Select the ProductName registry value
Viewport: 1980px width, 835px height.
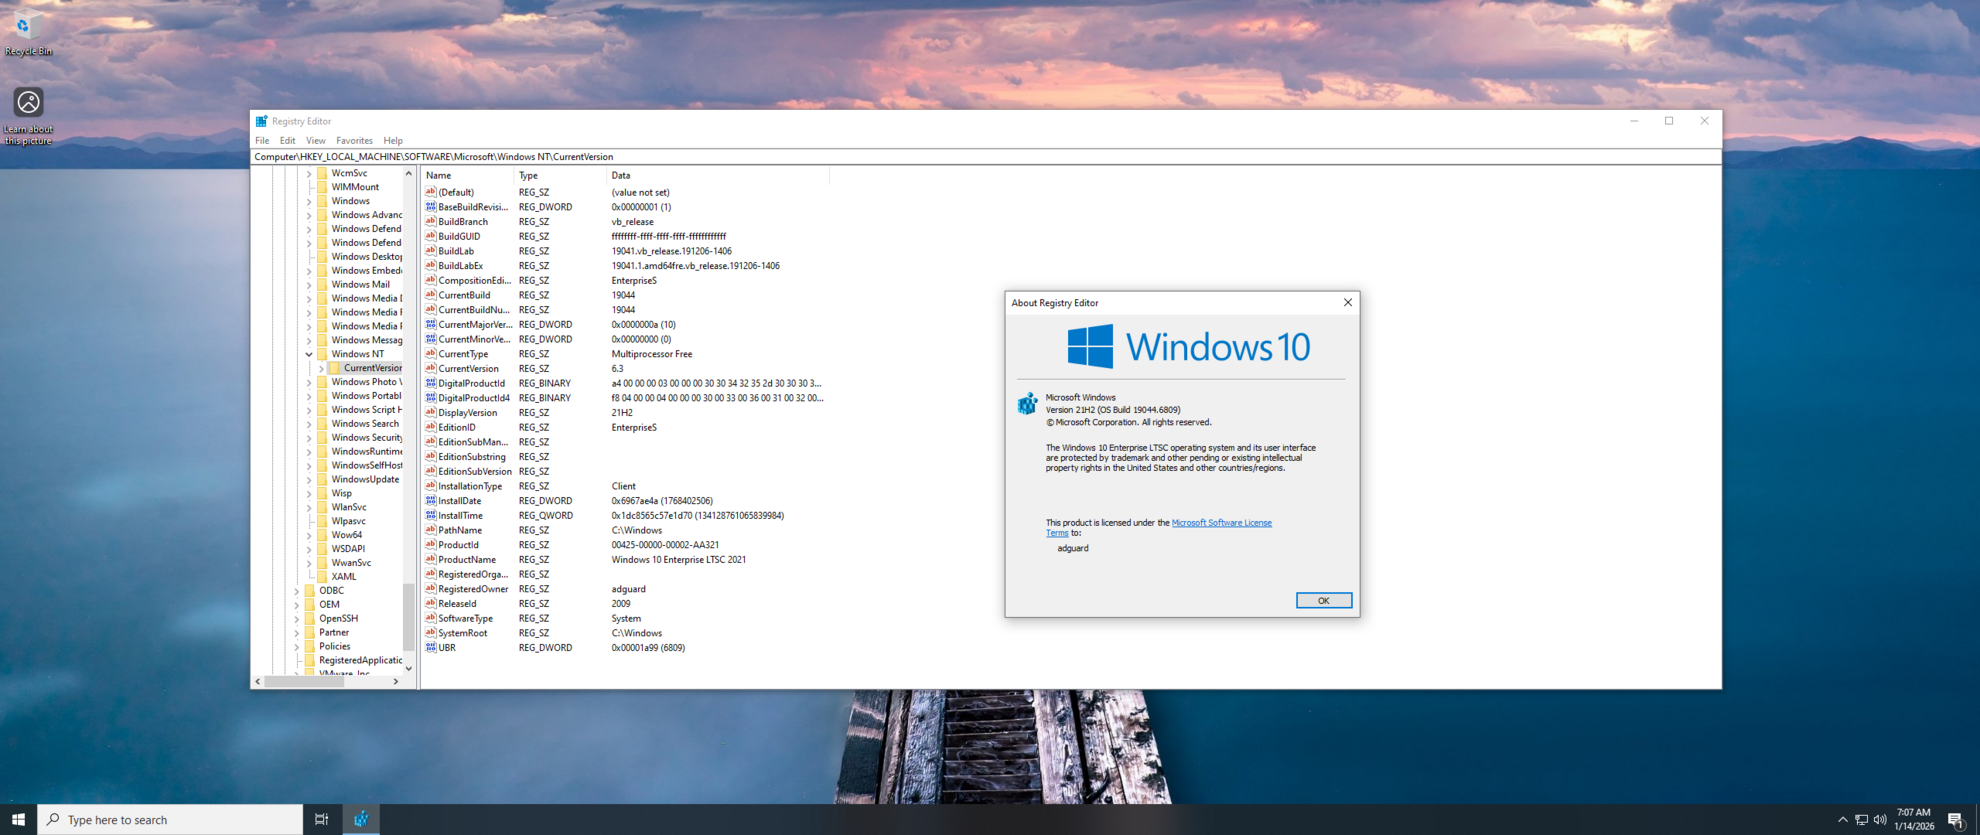coord(466,560)
